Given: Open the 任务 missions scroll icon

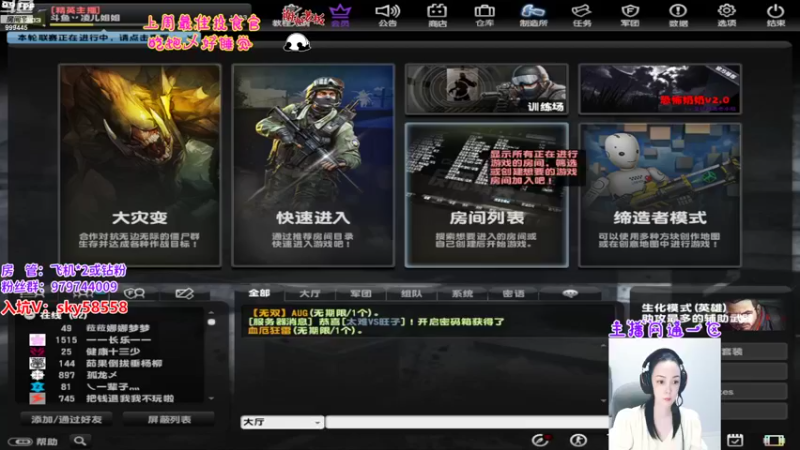Looking at the screenshot, I should point(582,15).
